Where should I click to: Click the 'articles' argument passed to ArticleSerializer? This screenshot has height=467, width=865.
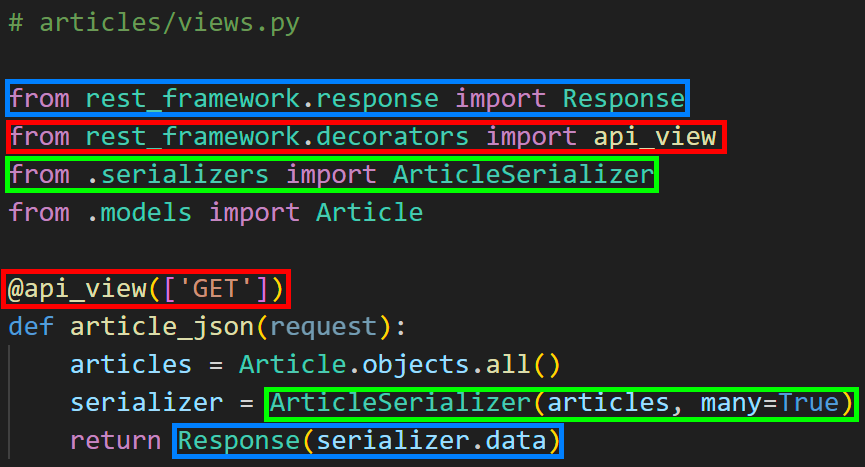point(608,402)
